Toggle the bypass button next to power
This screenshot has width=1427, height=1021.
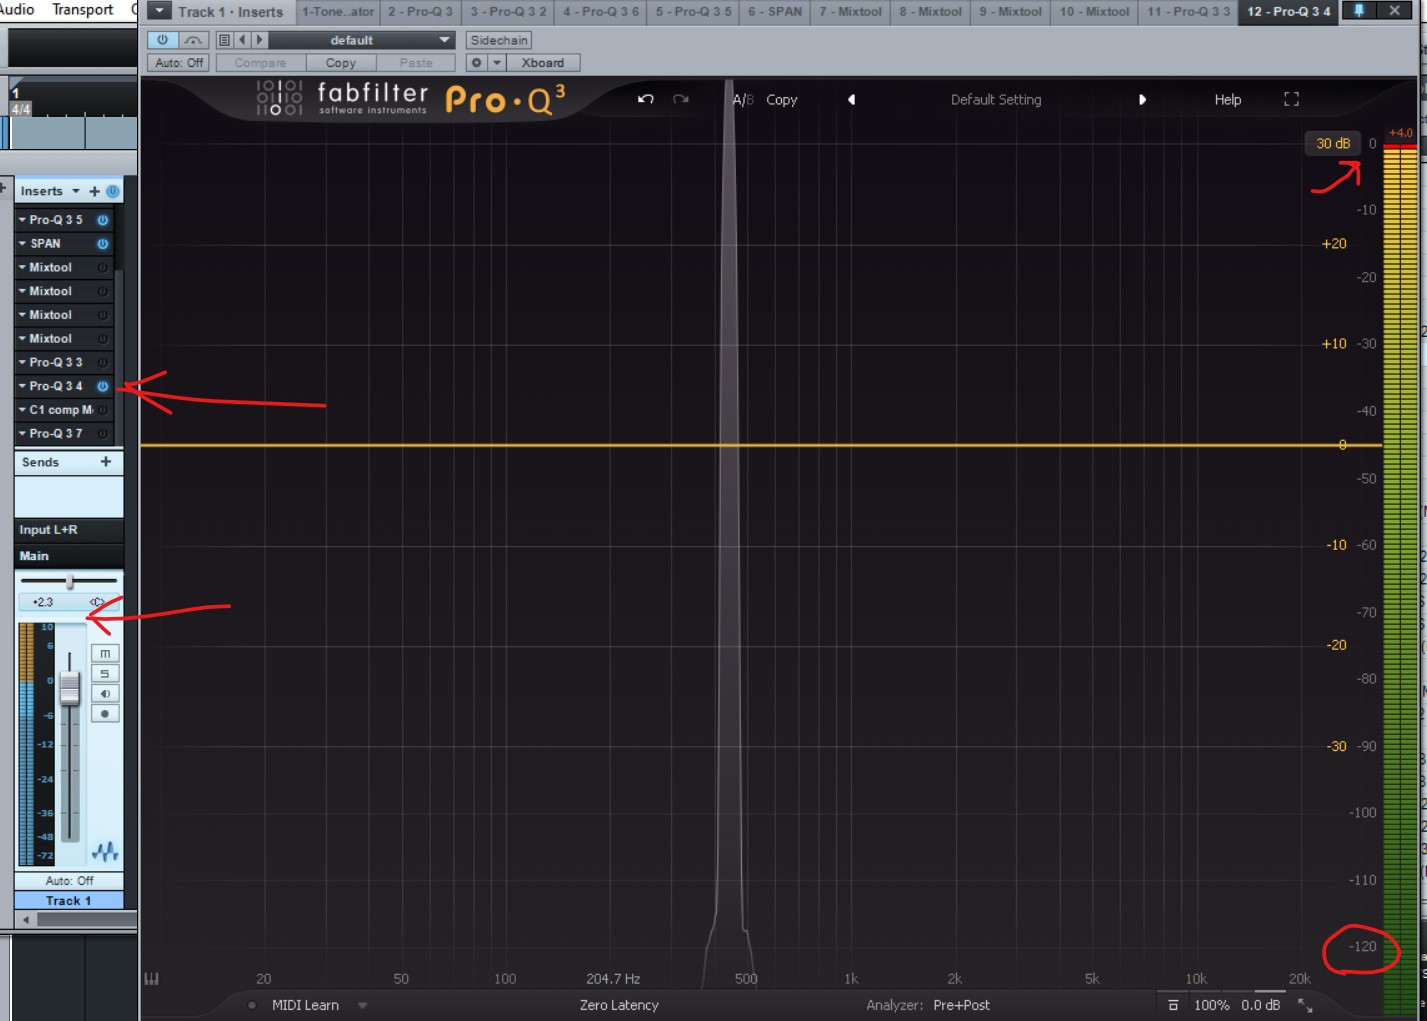coord(193,40)
